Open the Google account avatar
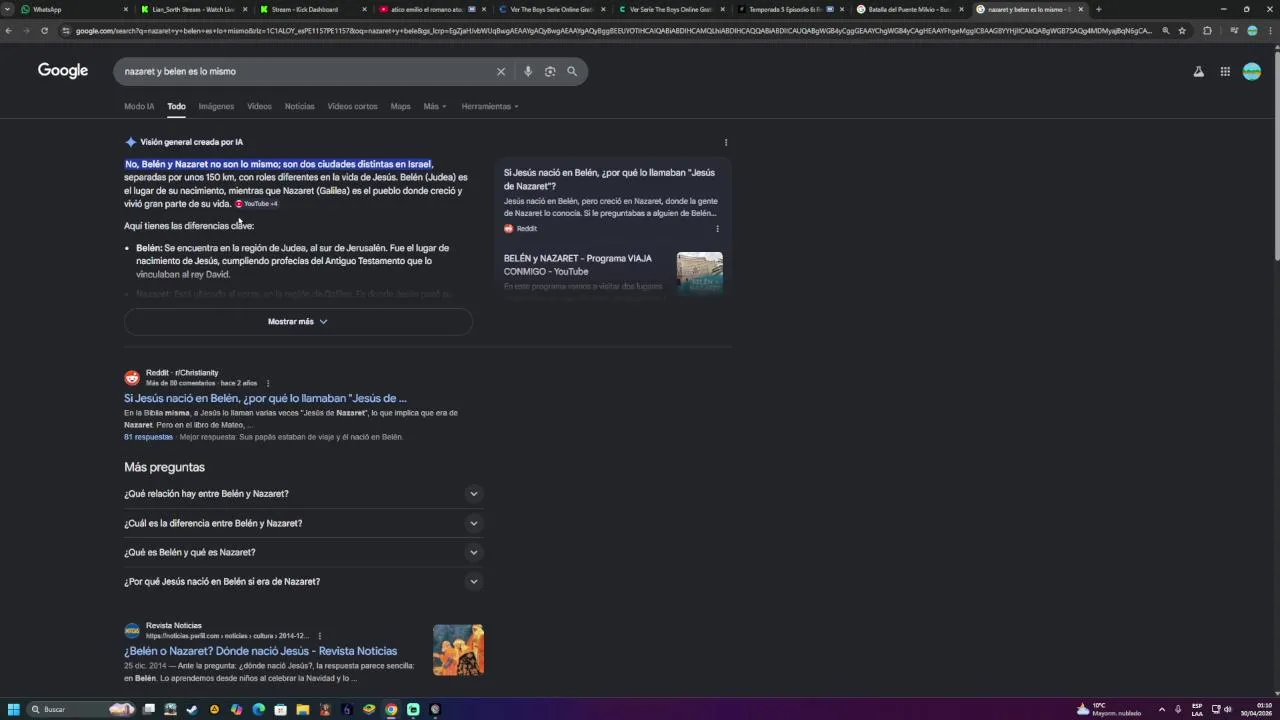 point(1252,71)
